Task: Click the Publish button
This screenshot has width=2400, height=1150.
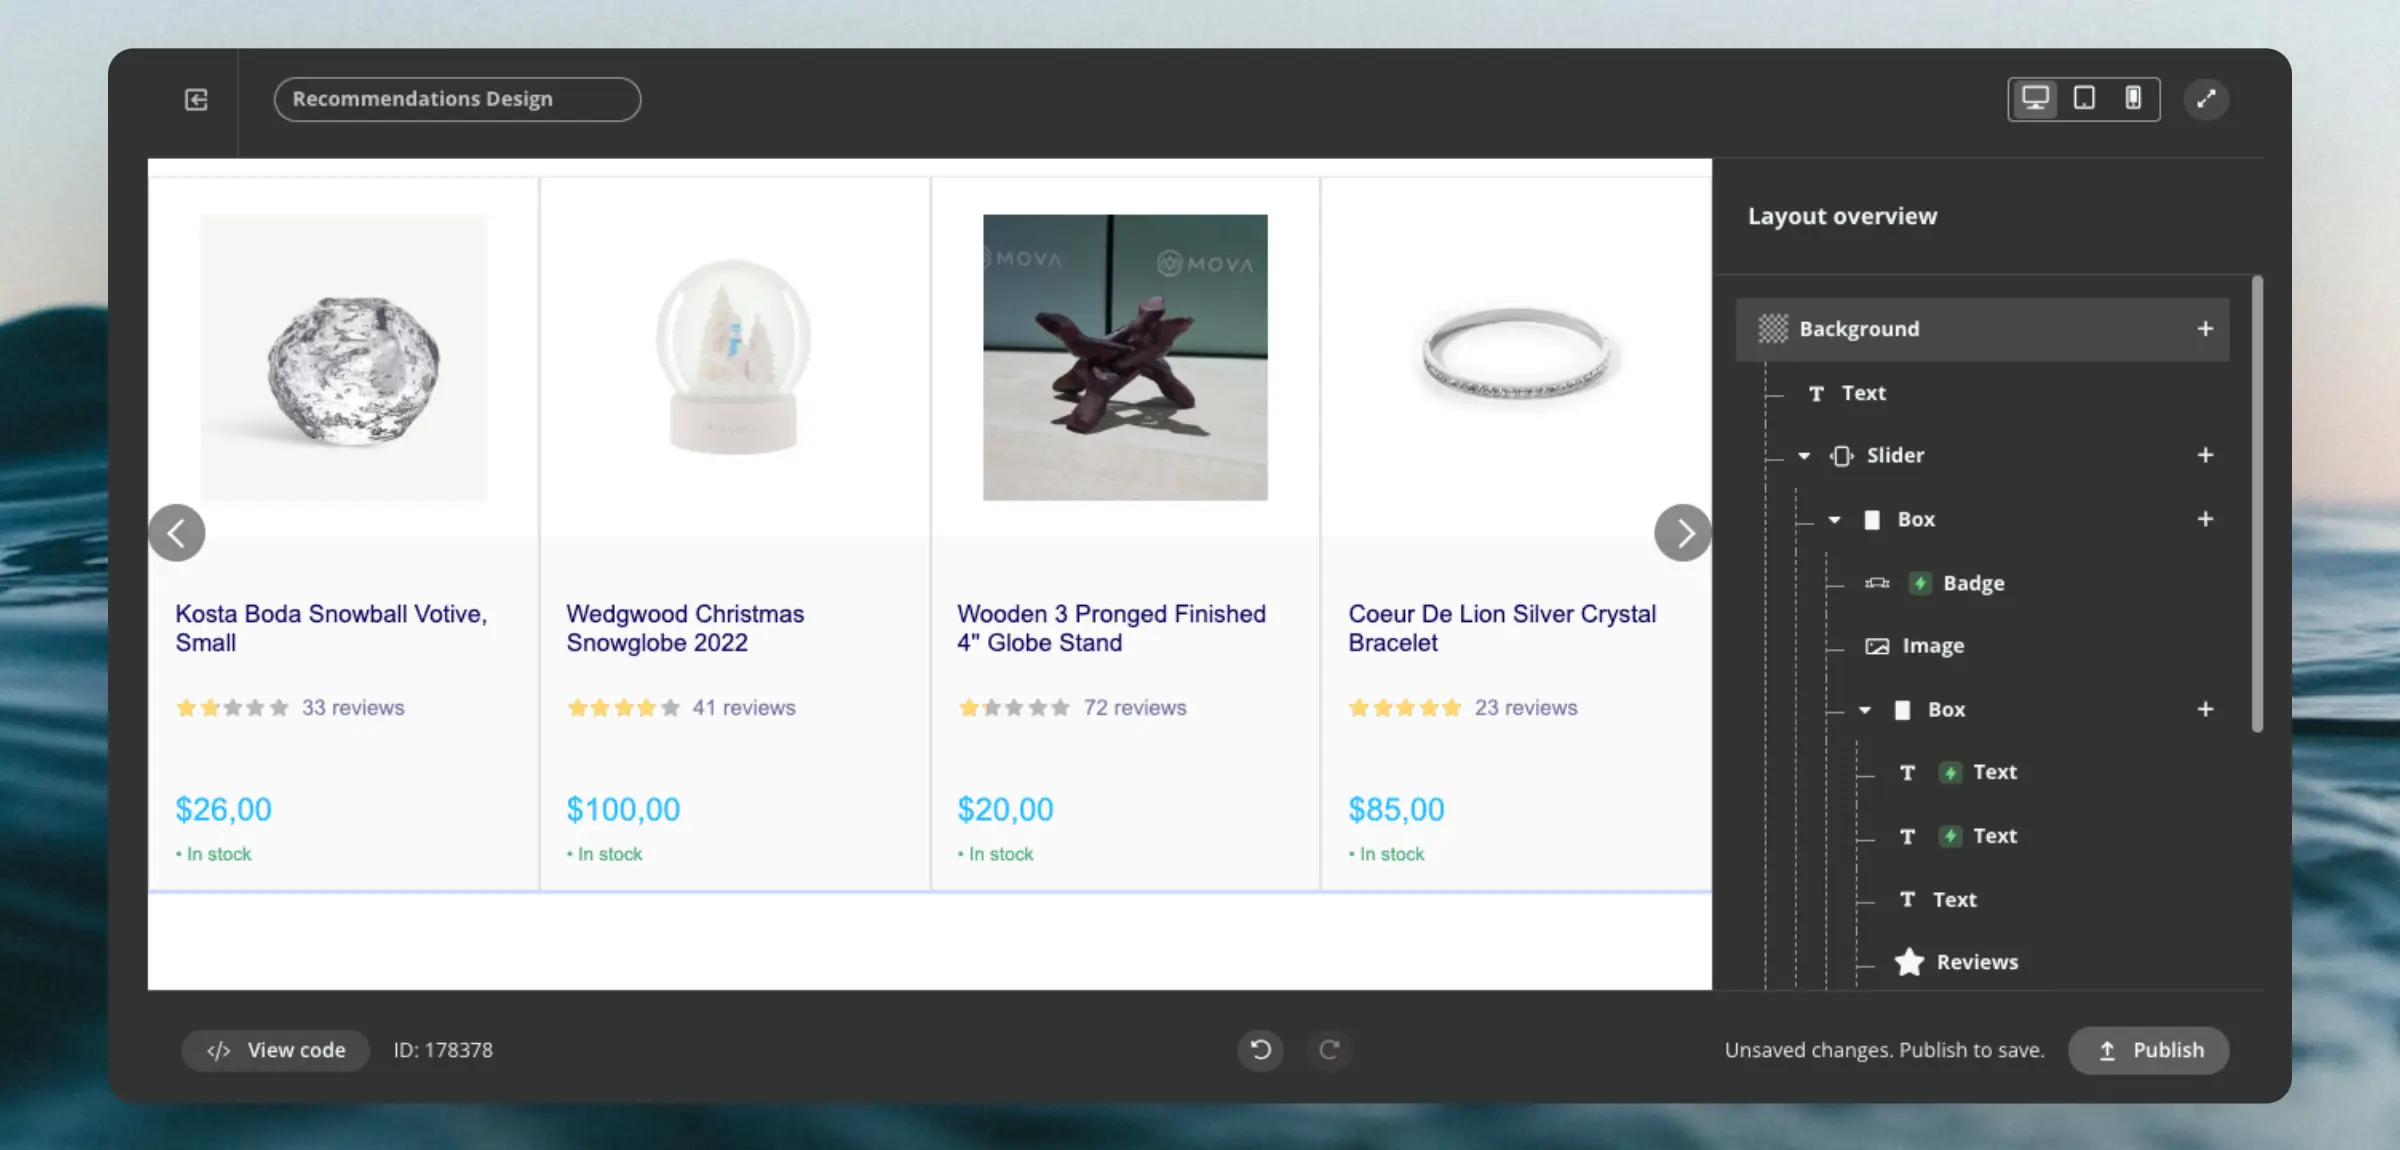Action: [2154, 1049]
